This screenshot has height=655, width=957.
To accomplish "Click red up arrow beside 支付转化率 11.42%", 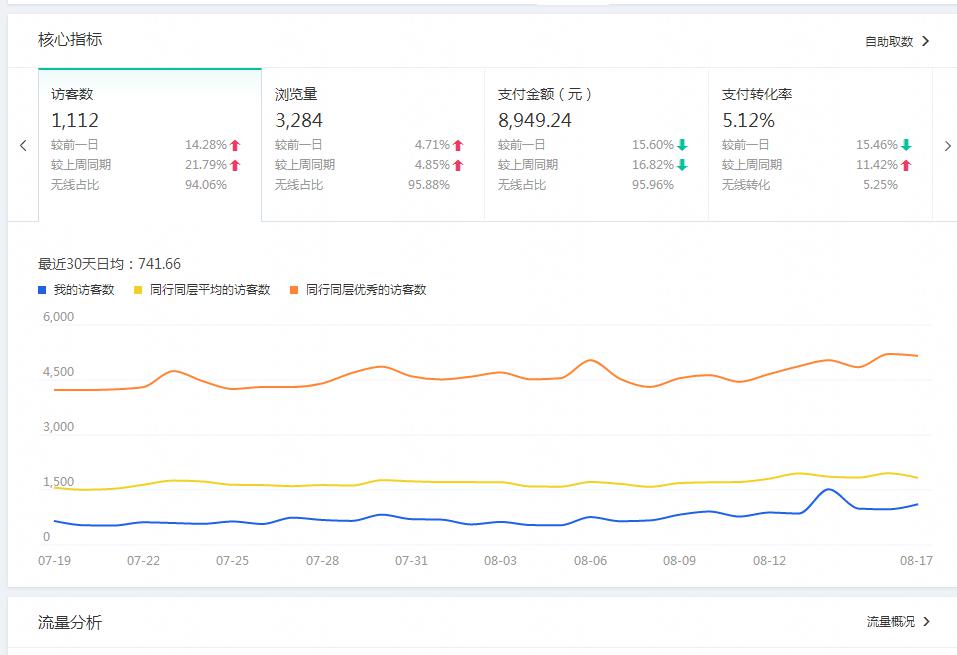I will (905, 165).
